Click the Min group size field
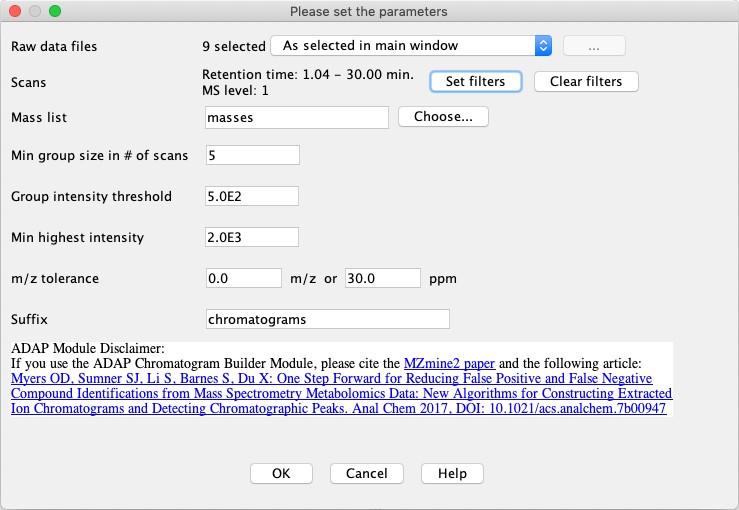 (252, 155)
